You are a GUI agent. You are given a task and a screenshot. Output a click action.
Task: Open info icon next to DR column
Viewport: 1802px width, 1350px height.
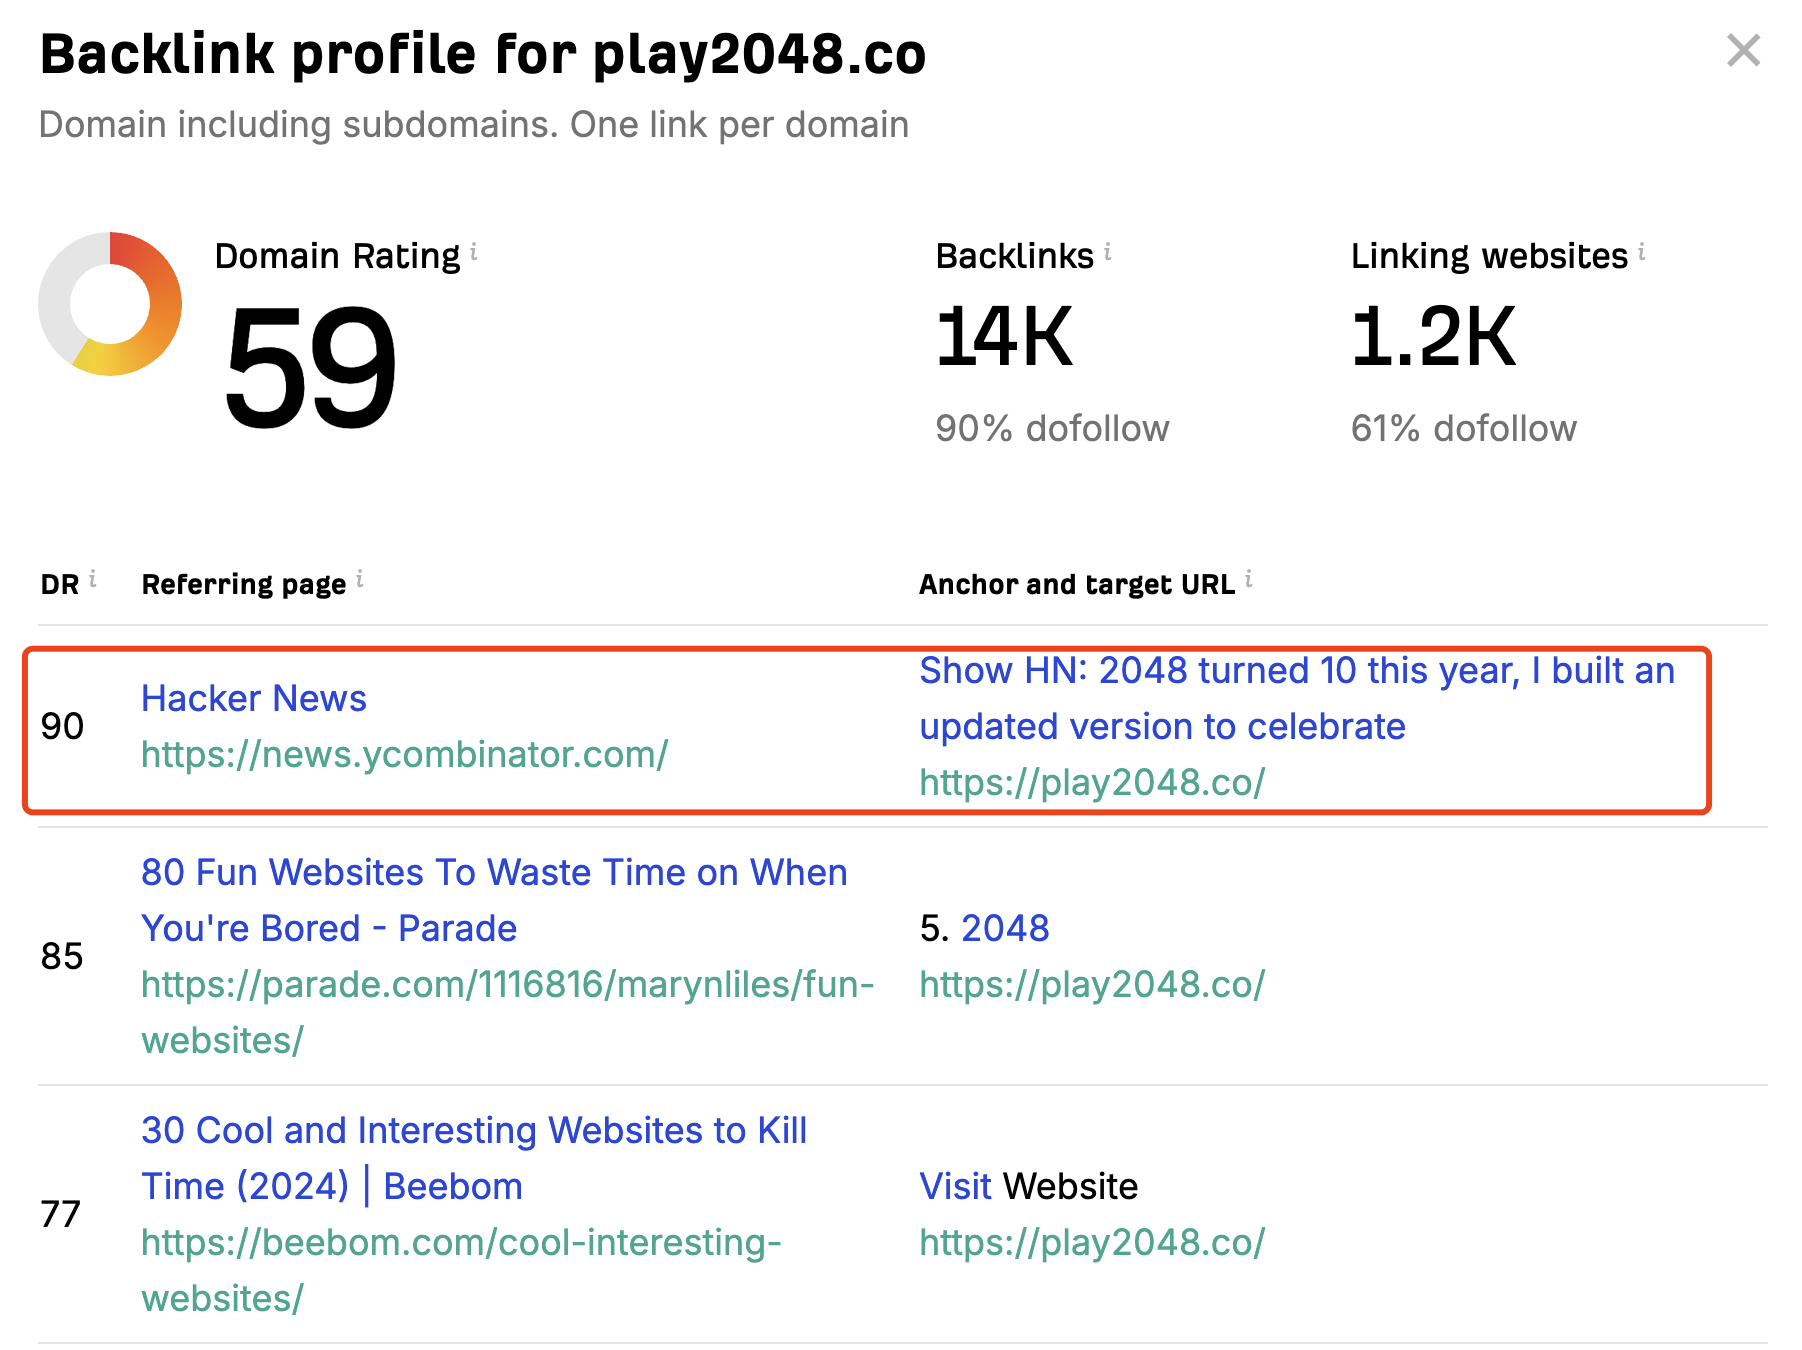93,578
